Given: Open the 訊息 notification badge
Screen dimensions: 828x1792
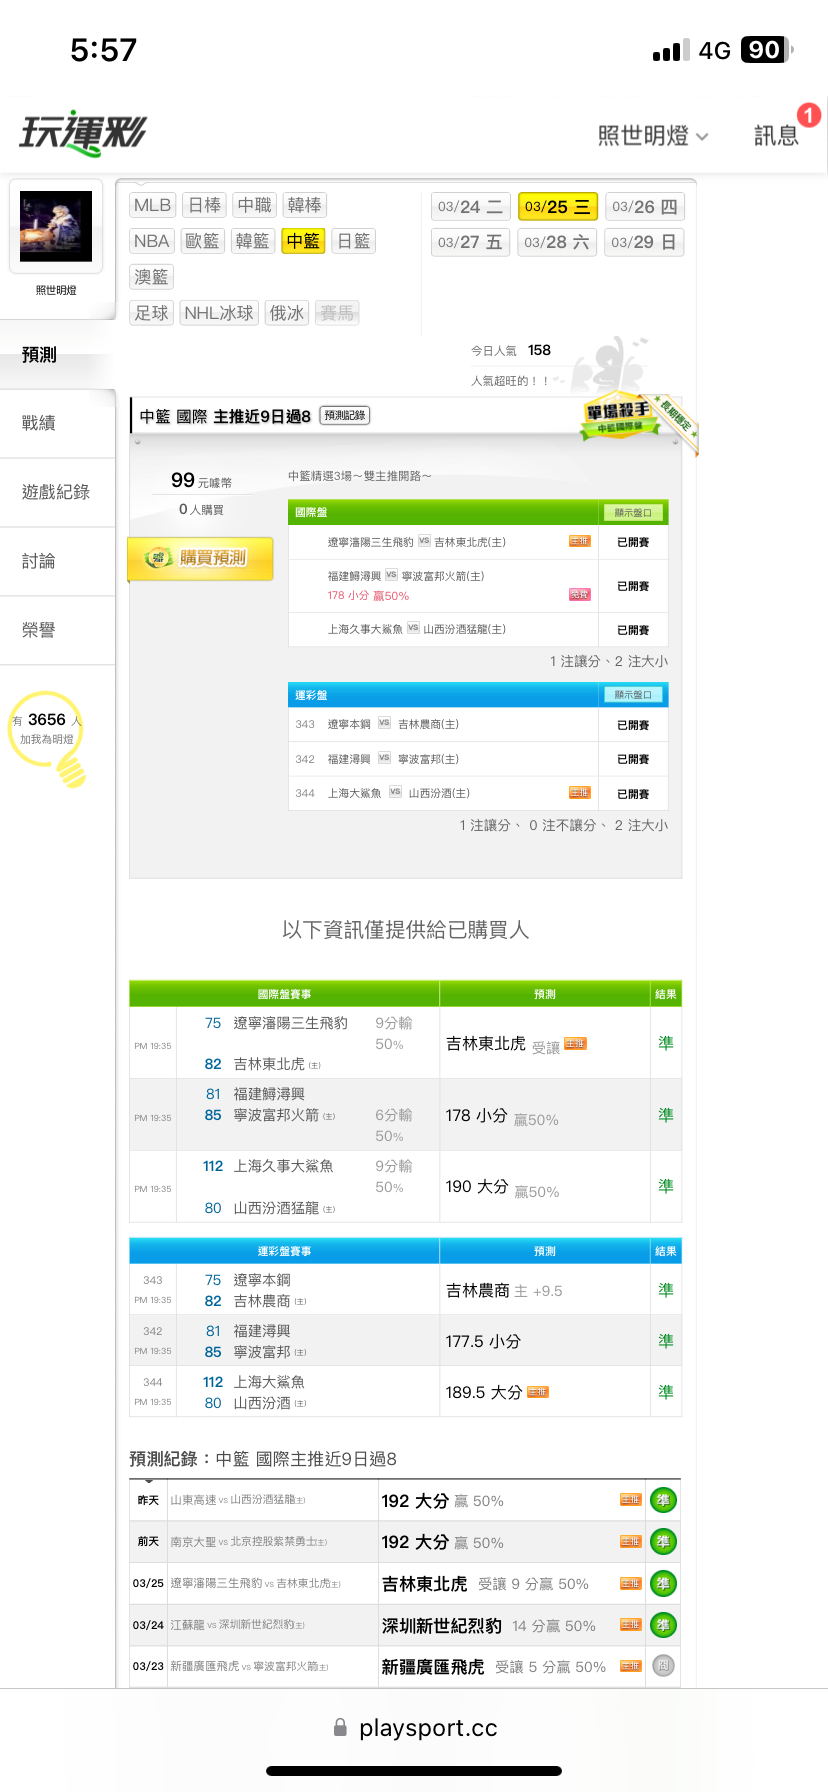Looking at the screenshot, I should (808, 116).
